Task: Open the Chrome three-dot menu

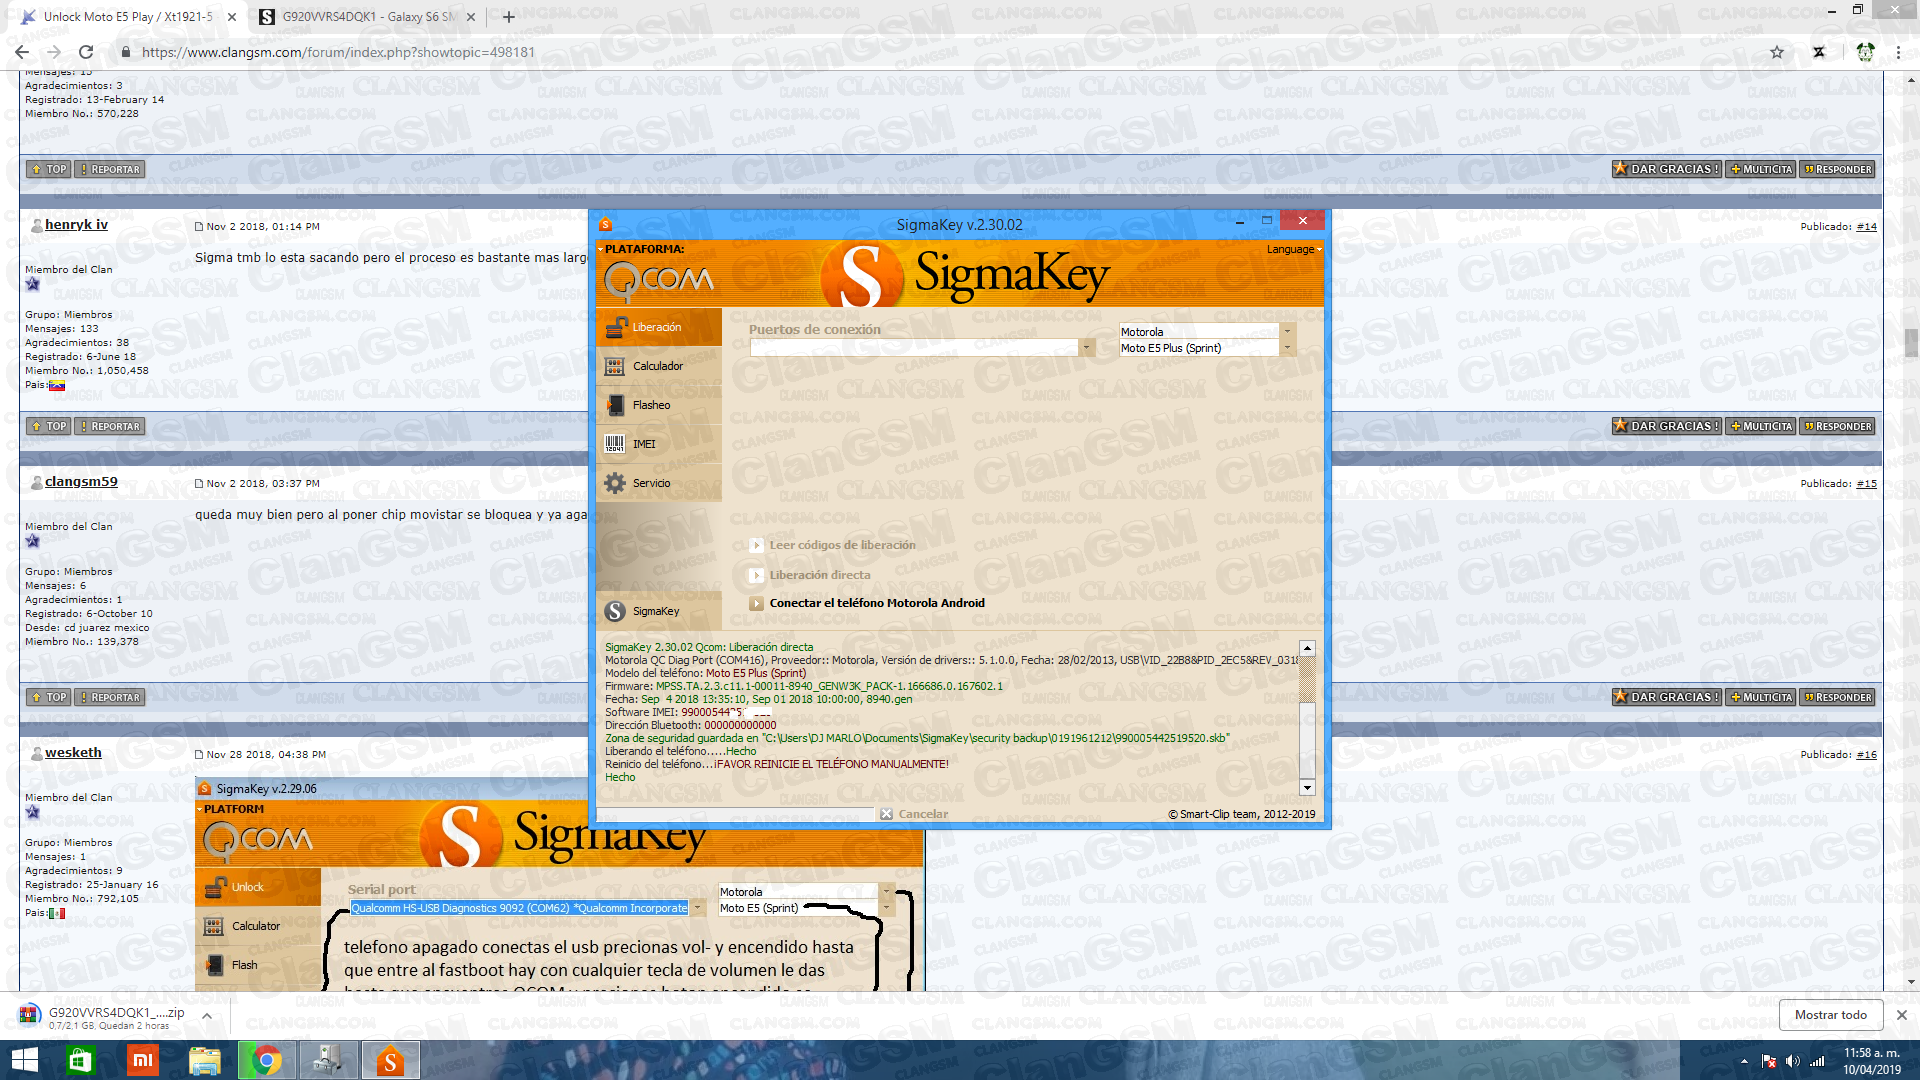Action: click(x=1898, y=52)
